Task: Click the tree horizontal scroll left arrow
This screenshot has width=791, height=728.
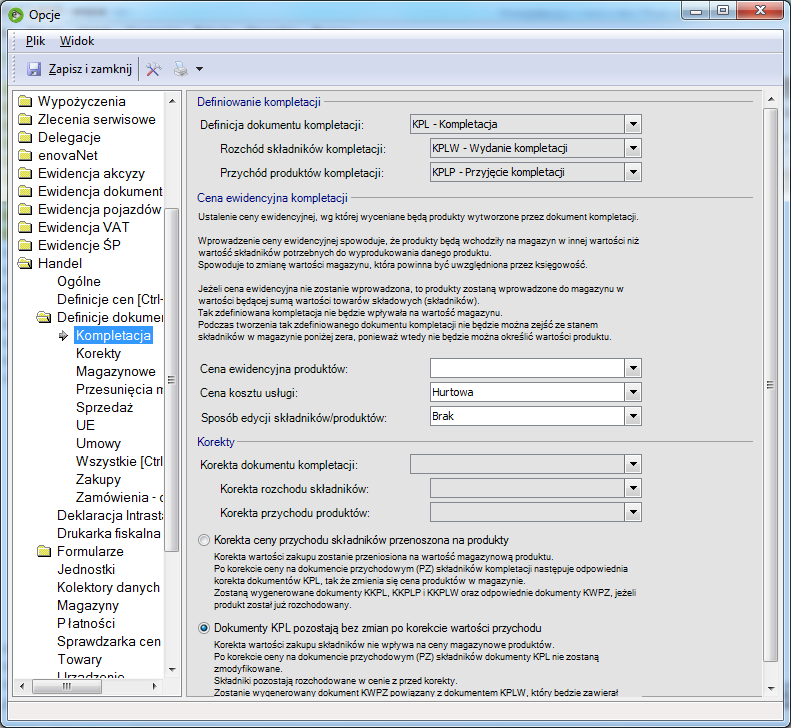Action: point(22,686)
